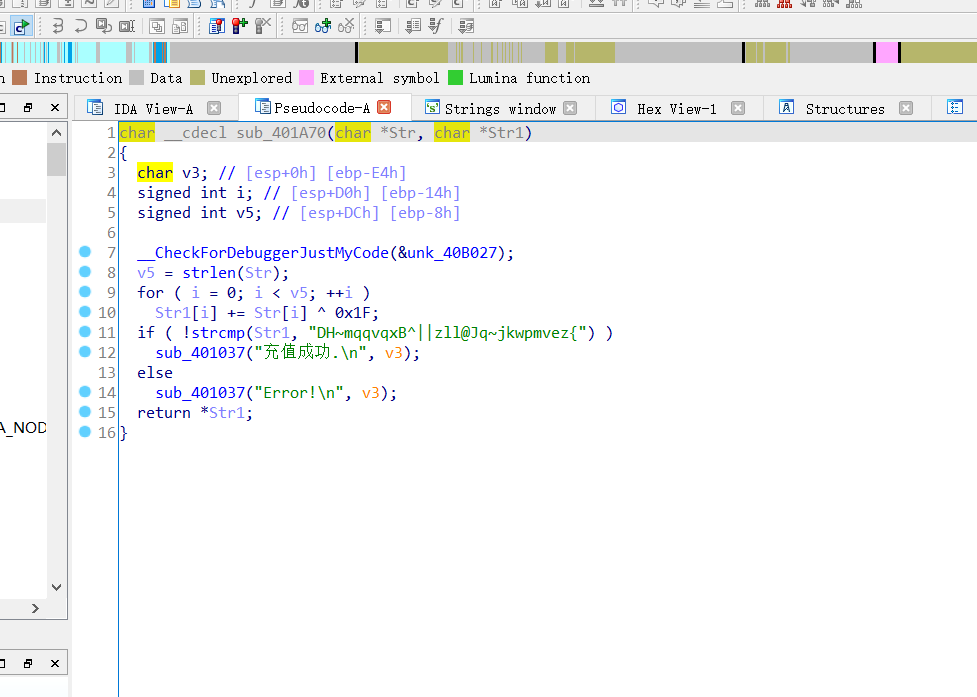
Task: Close the Hex View-1 tab
Action: [738, 108]
